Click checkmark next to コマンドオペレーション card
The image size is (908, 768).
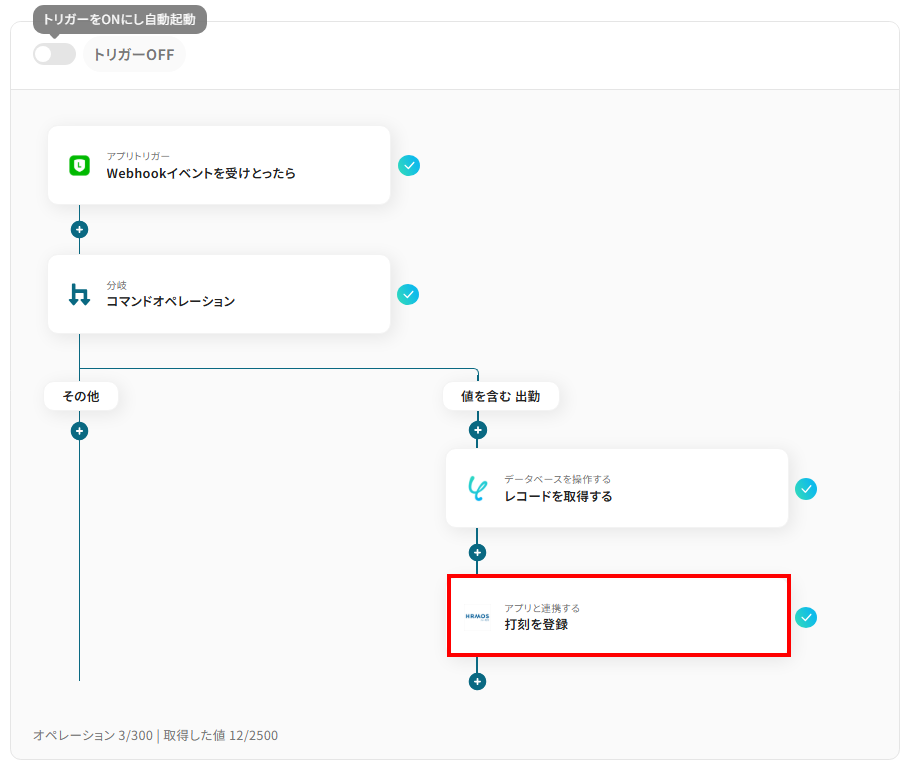pos(408,295)
